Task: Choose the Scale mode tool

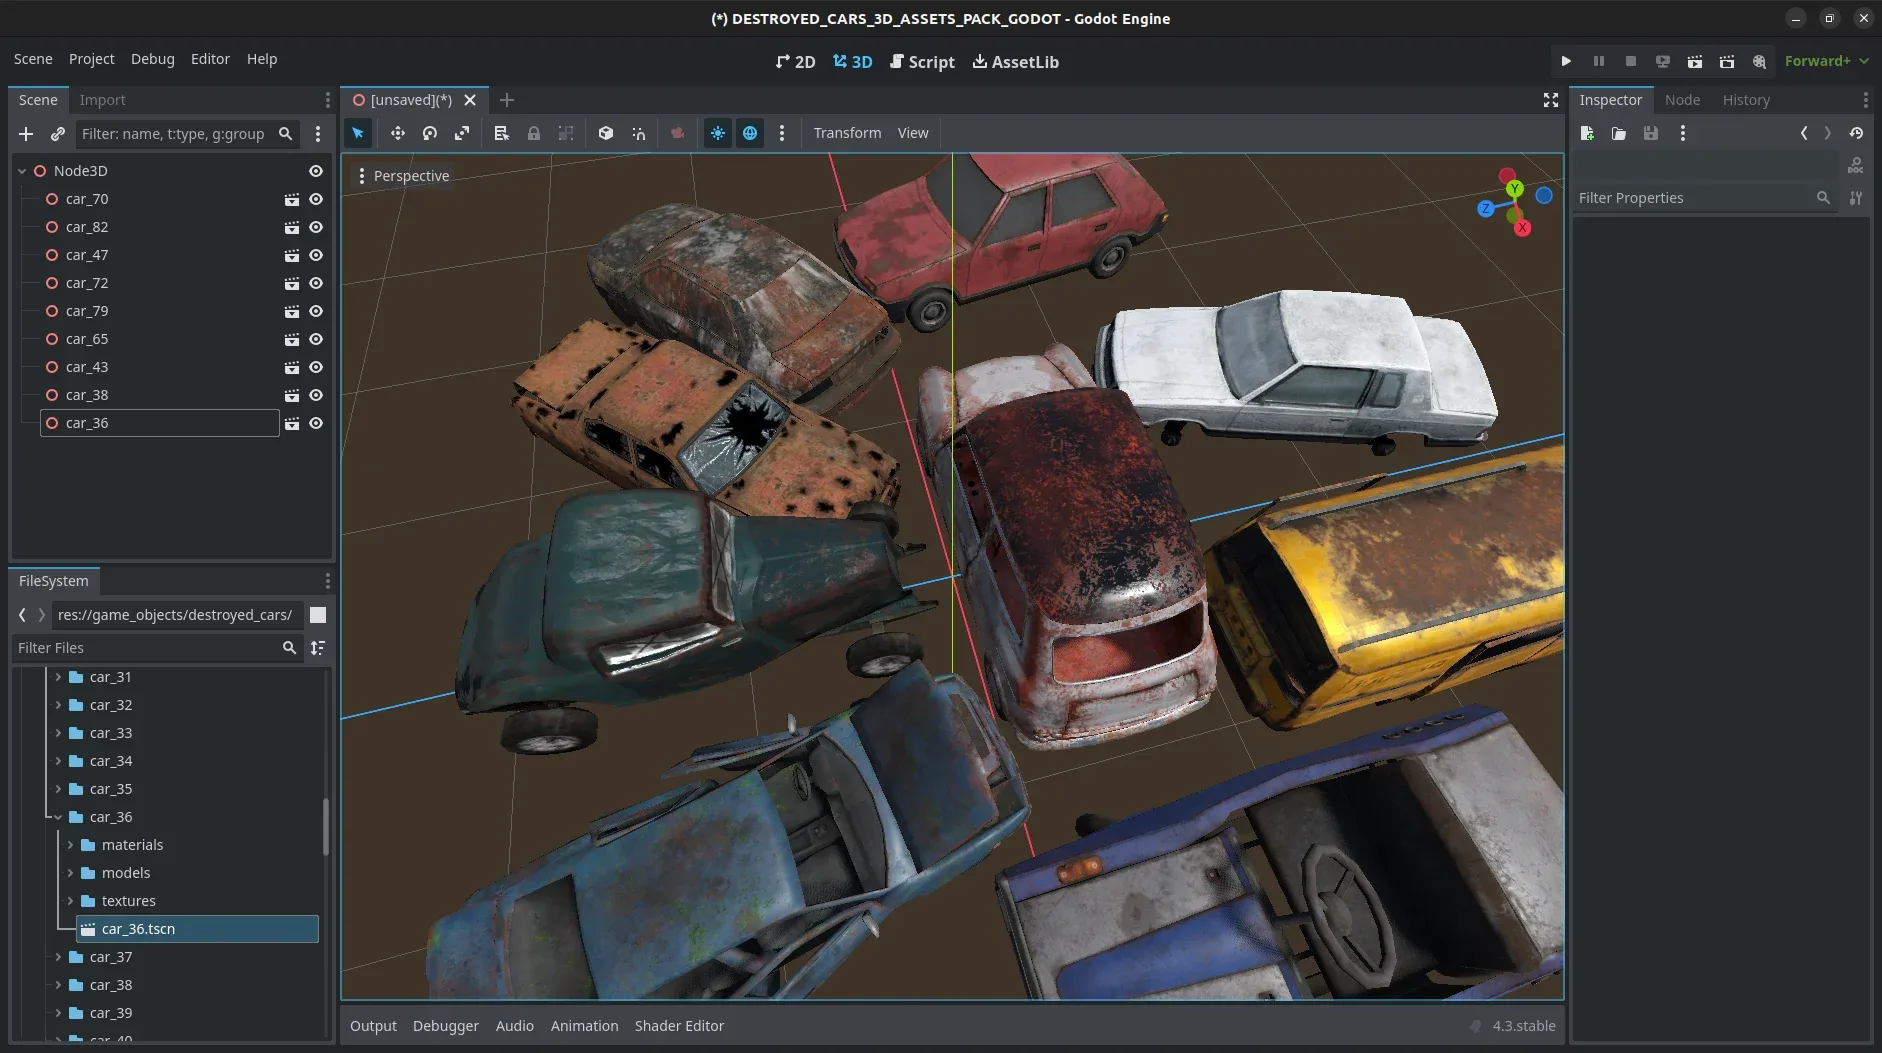Action: (462, 133)
